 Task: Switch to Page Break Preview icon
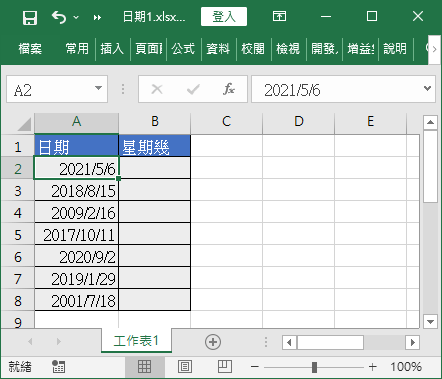[x=225, y=367]
